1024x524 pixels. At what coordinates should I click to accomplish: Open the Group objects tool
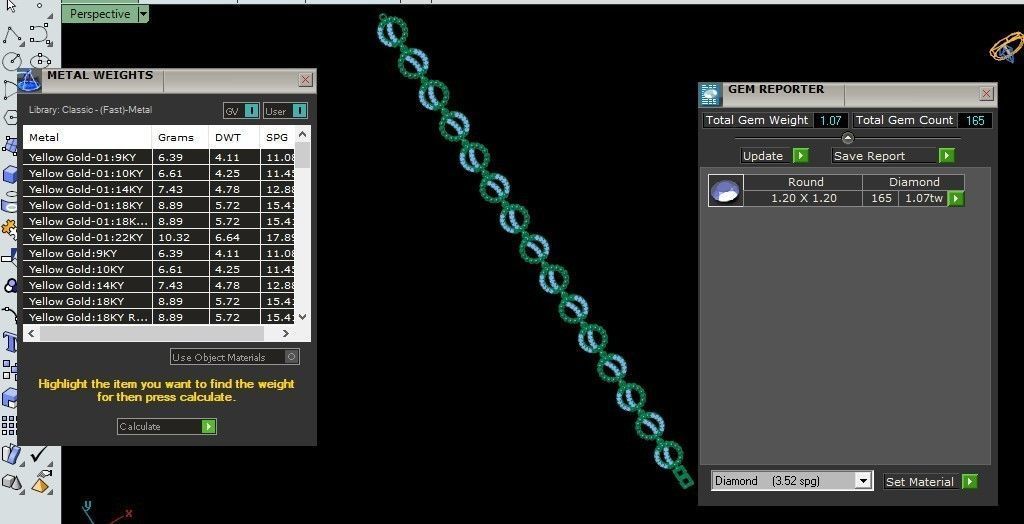point(9,370)
